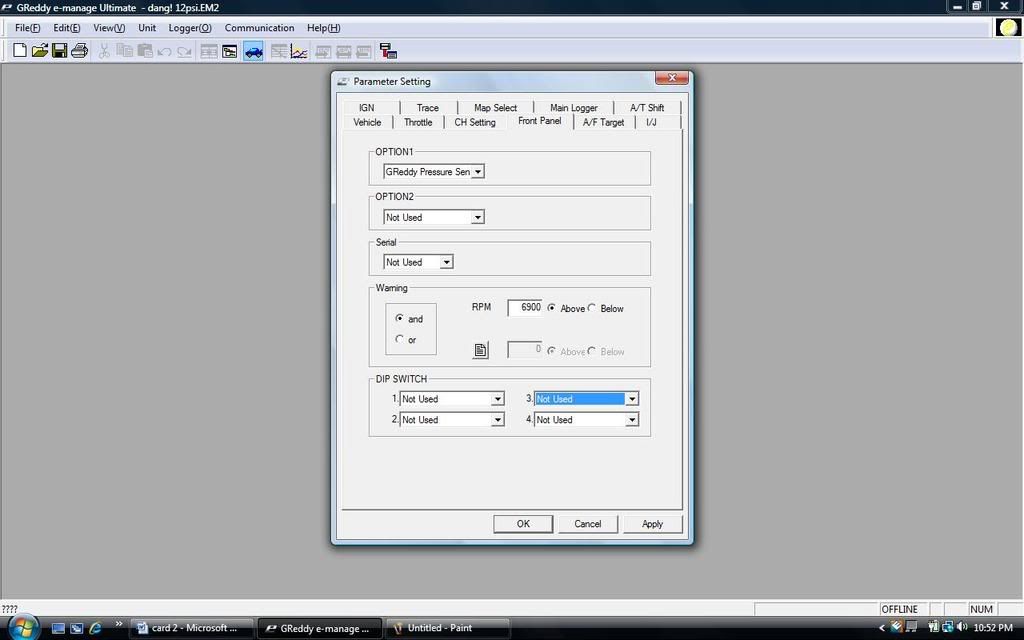Screen dimensions: 1024x640
Task: Open the Communication menu
Action: pyautogui.click(x=259, y=28)
